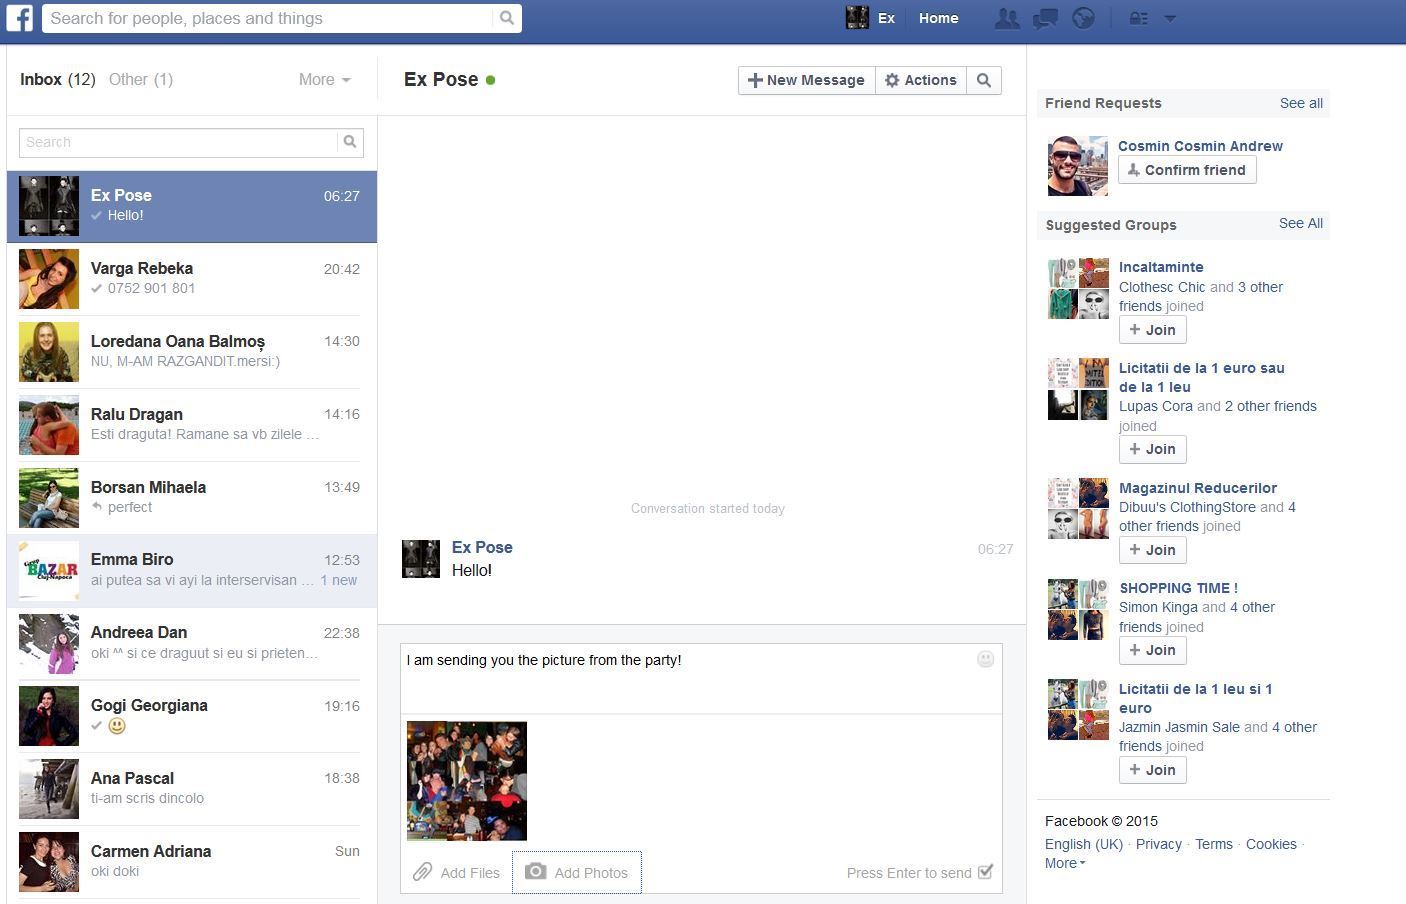Open Varga Rebeka conversation
1406x904 pixels.
[x=192, y=279]
